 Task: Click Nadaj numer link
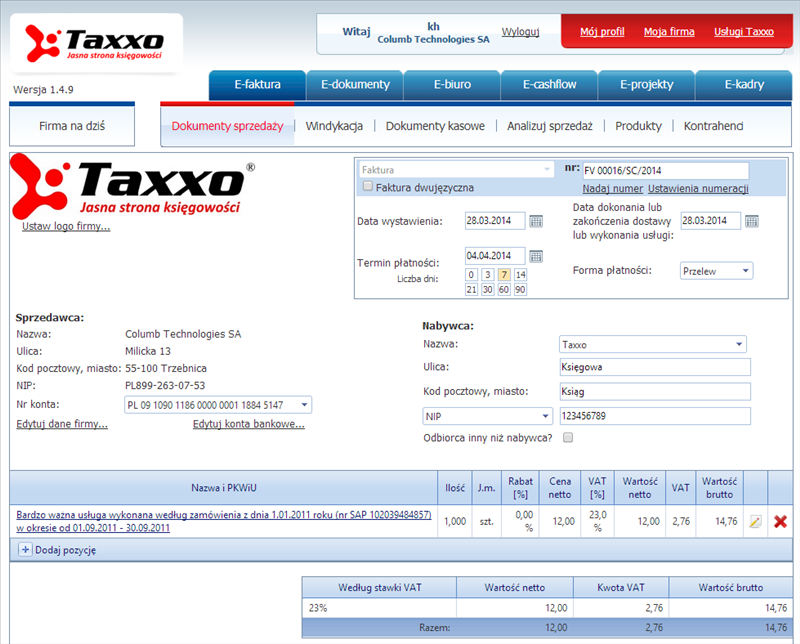pyautogui.click(x=613, y=188)
